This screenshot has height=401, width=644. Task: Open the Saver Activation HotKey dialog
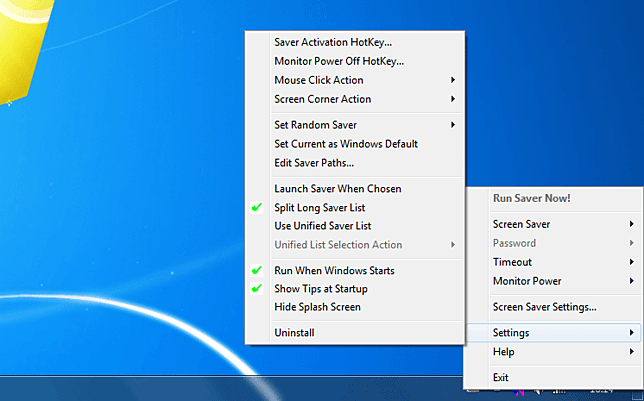pos(355,42)
